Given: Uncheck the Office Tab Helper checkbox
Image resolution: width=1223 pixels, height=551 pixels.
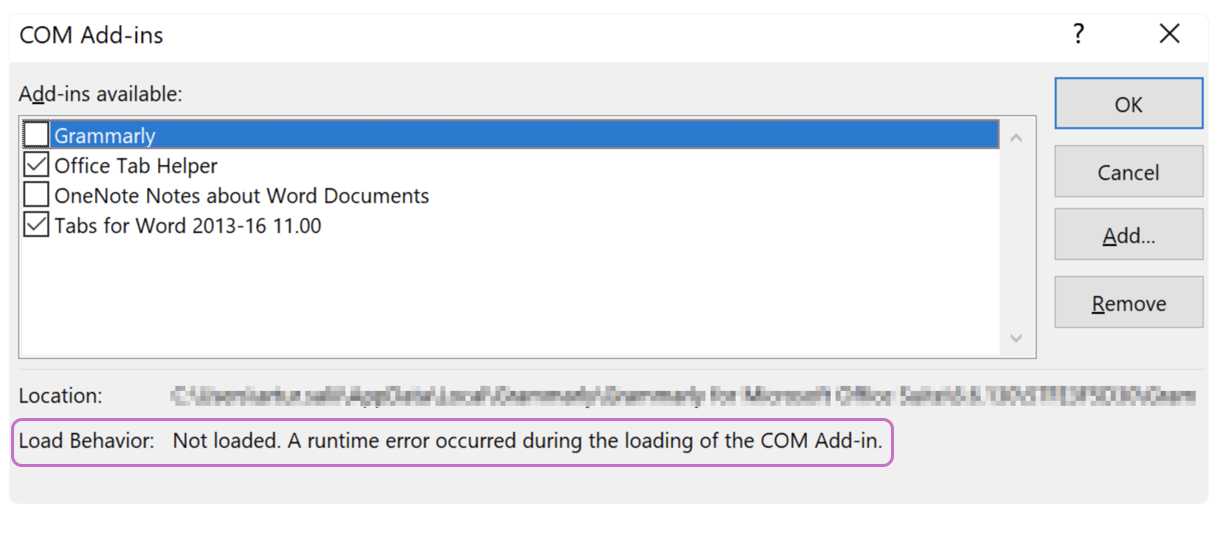Looking at the screenshot, I should 36,165.
